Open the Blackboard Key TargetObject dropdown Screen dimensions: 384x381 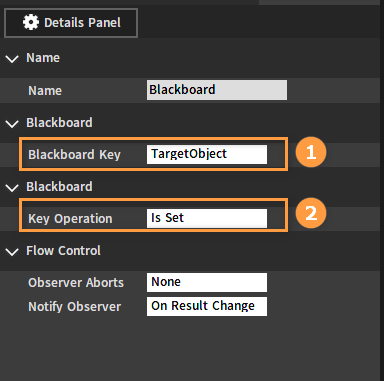(x=207, y=154)
